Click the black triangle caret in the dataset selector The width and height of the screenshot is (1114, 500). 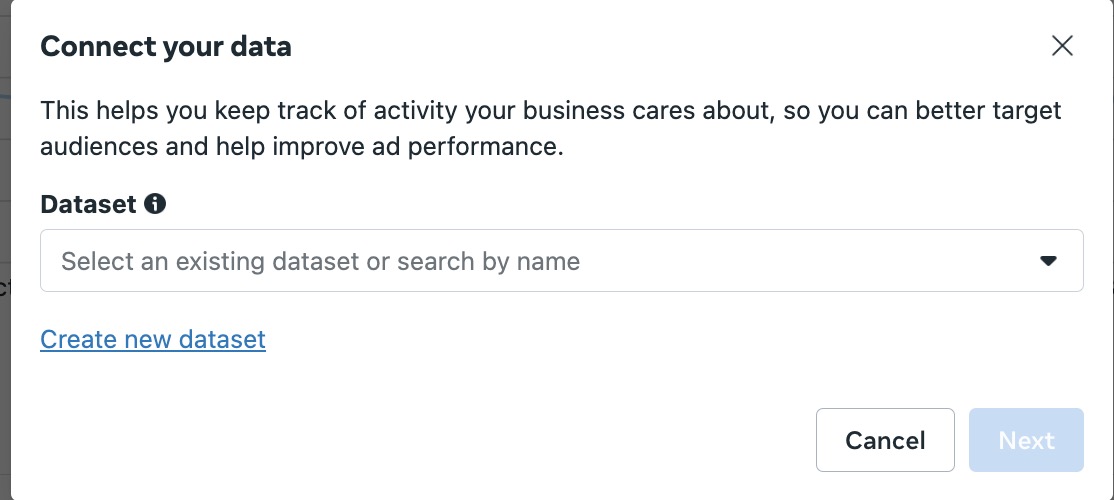click(1048, 261)
